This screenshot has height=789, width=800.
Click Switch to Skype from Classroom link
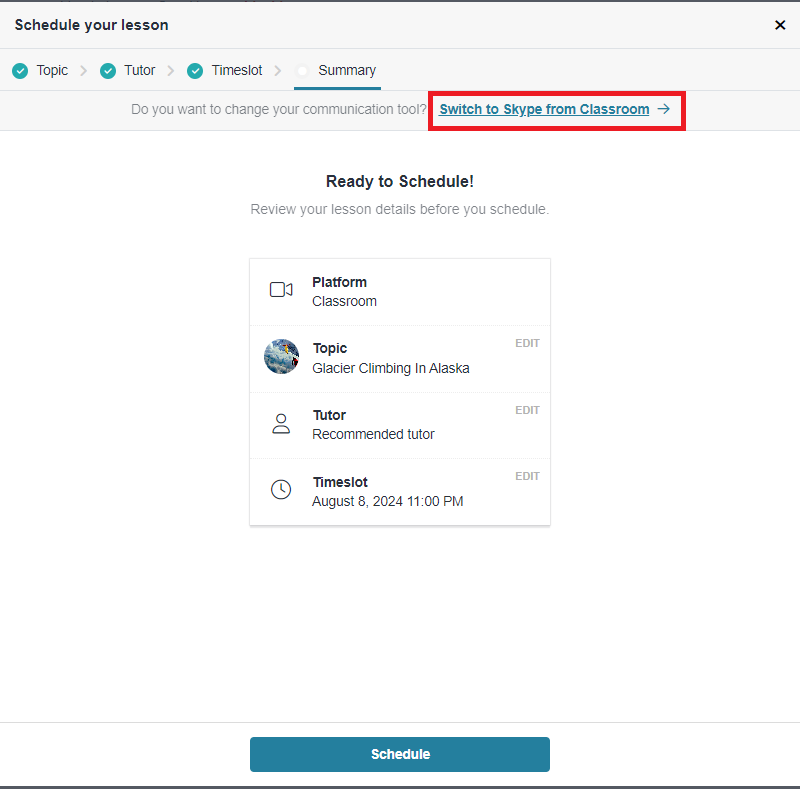point(544,109)
